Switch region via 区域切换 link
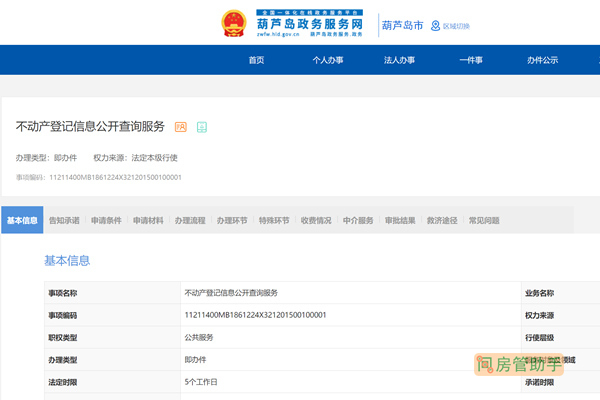This screenshot has width=600, height=400. (456, 26)
